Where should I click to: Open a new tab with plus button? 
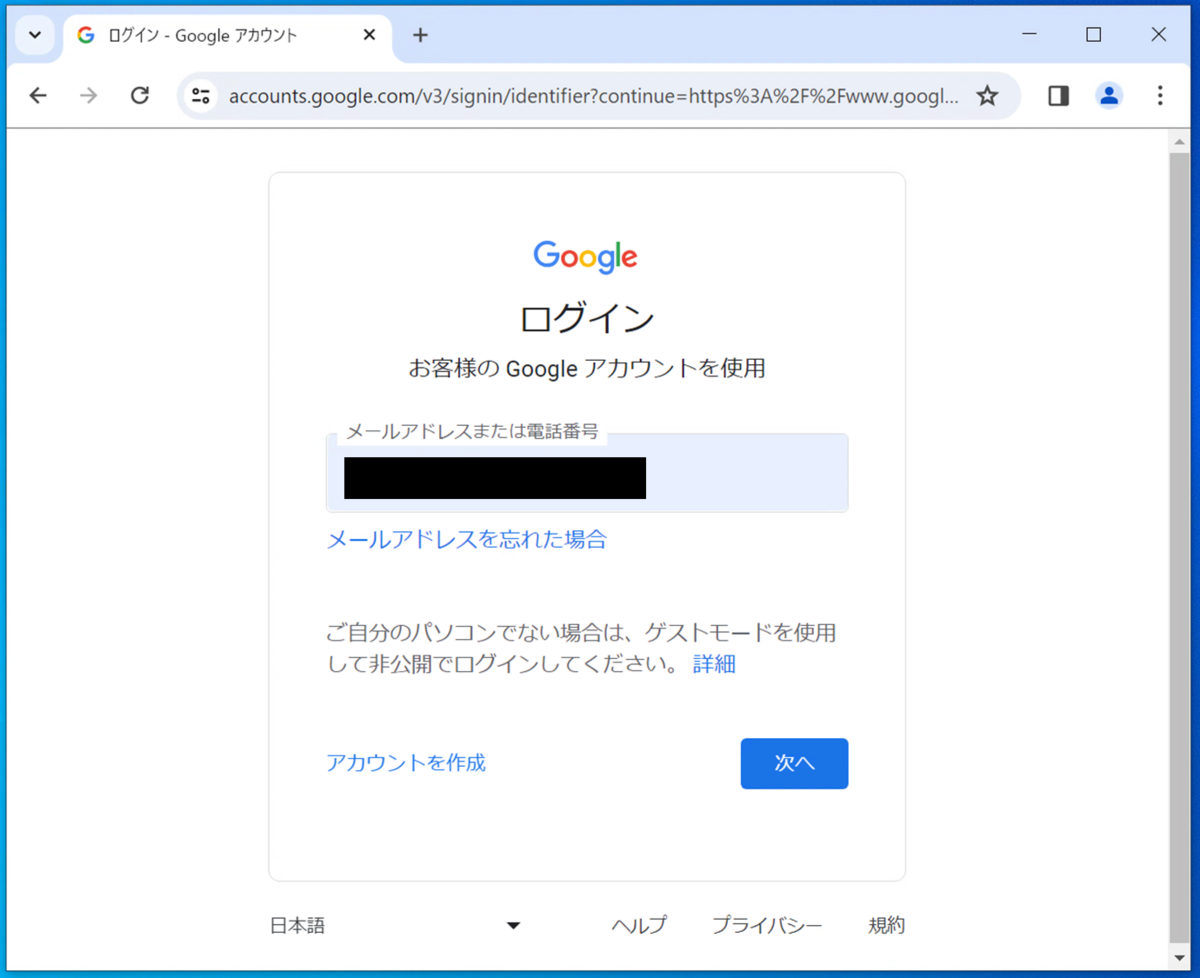coord(420,35)
